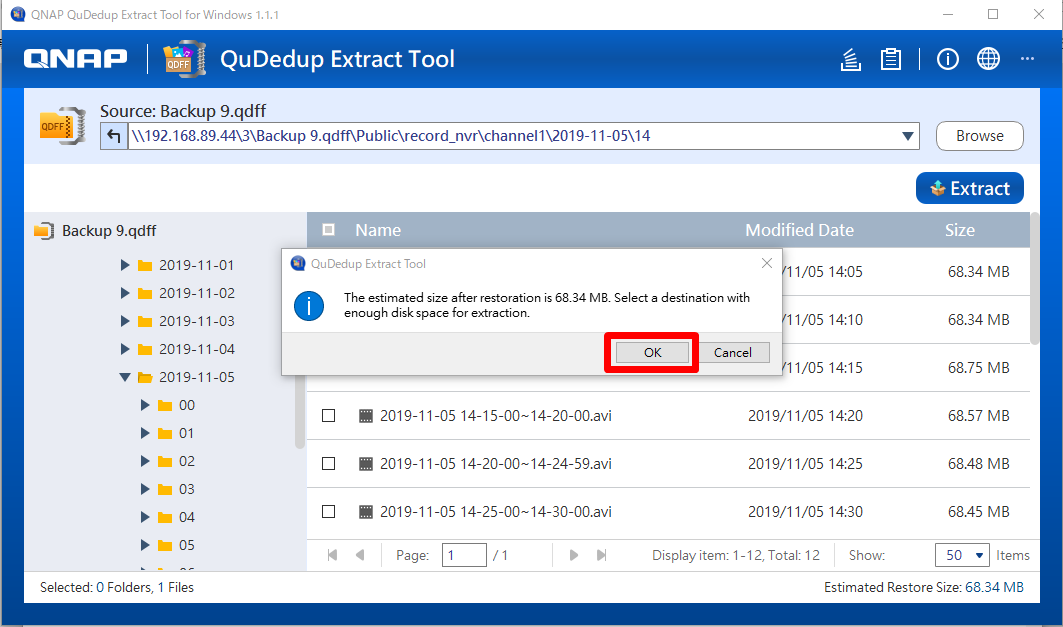Click the Extract button
This screenshot has width=1063, height=627.
969,188
